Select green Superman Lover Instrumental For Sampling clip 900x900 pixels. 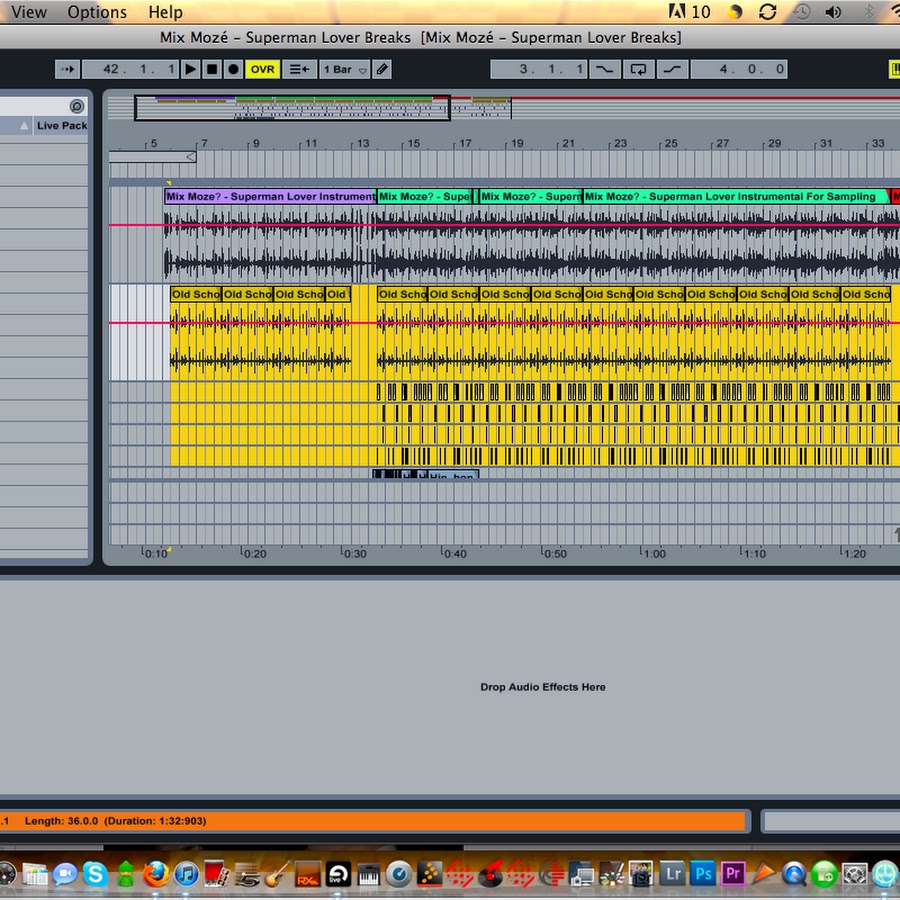pyautogui.click(x=735, y=196)
